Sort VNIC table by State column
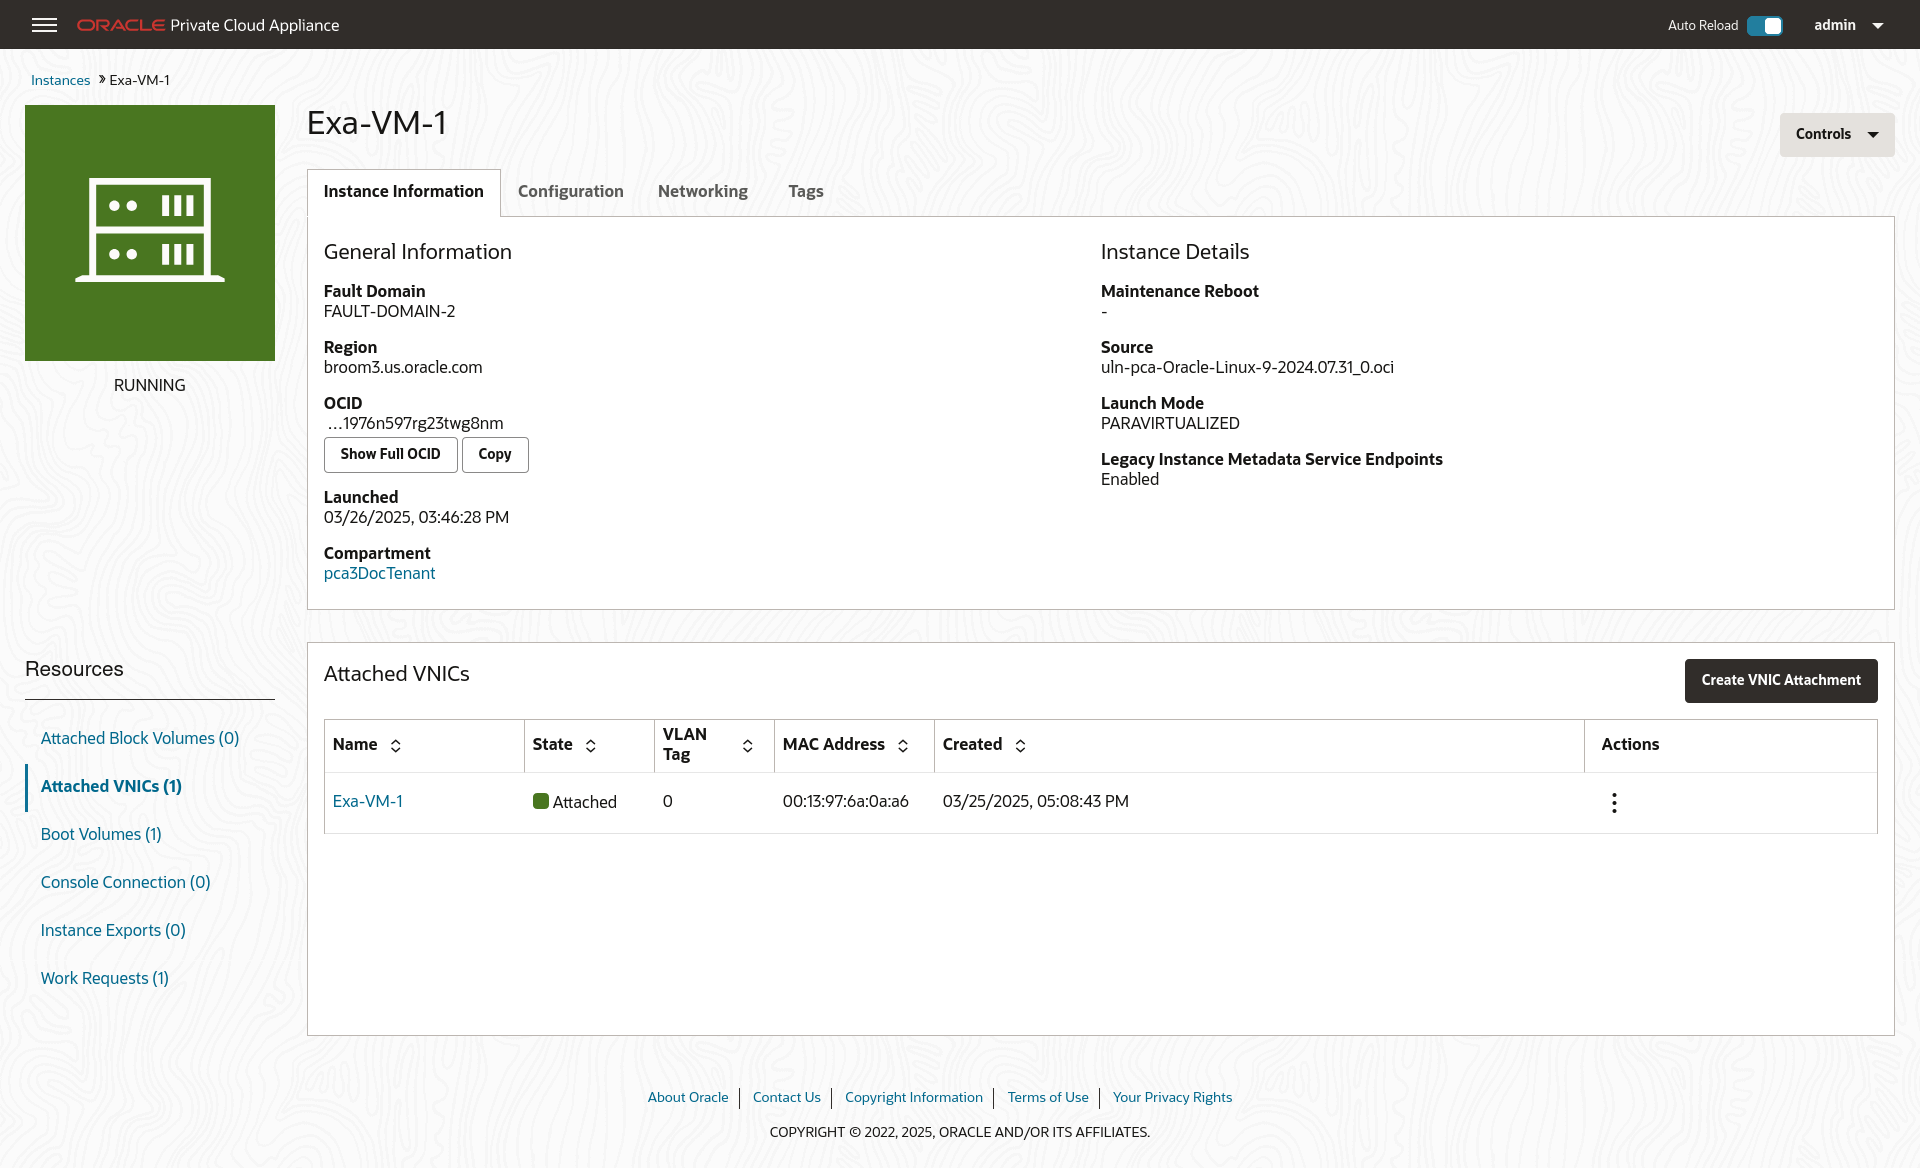This screenshot has width=1920, height=1168. pos(591,746)
